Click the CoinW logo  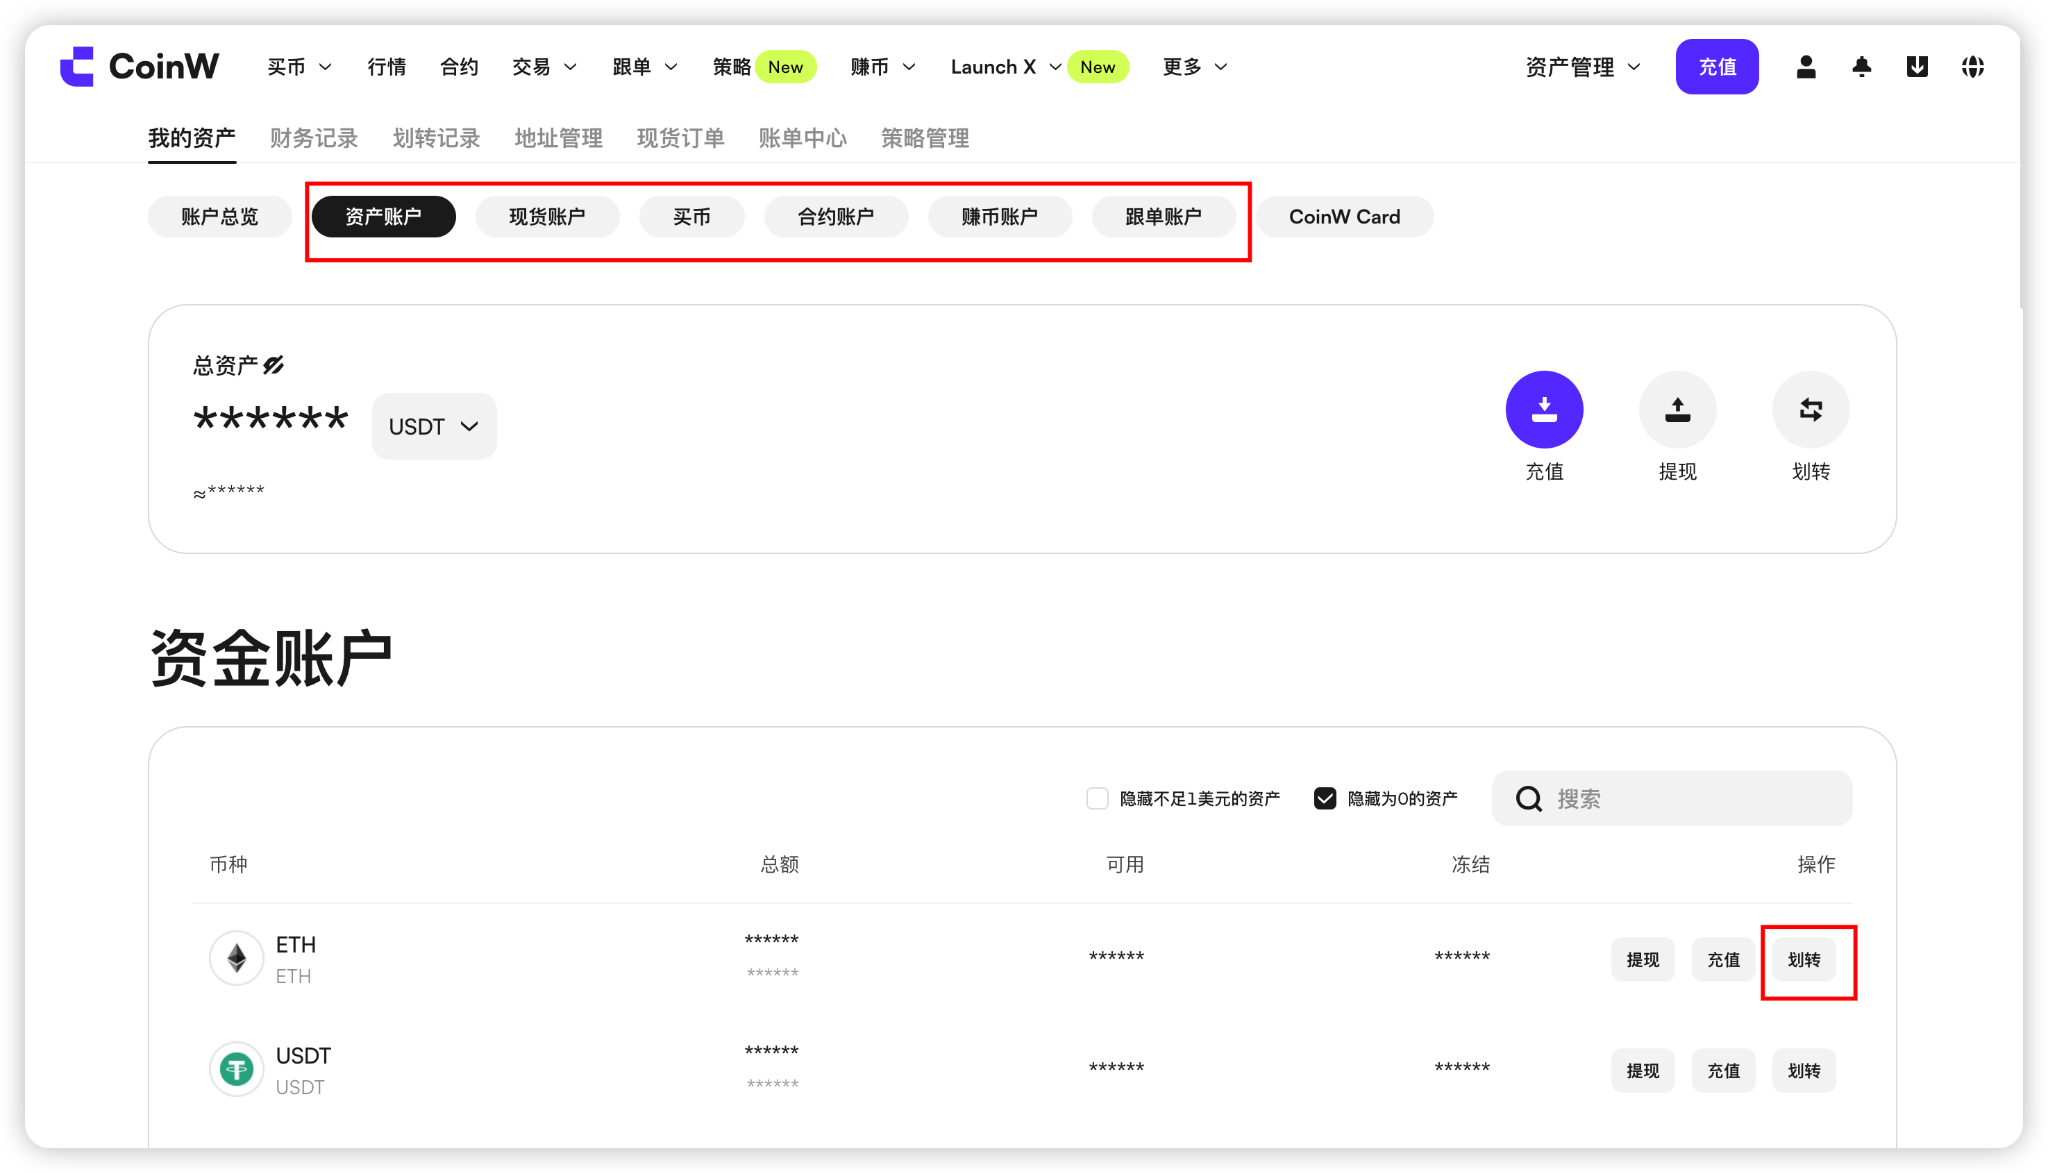point(139,67)
